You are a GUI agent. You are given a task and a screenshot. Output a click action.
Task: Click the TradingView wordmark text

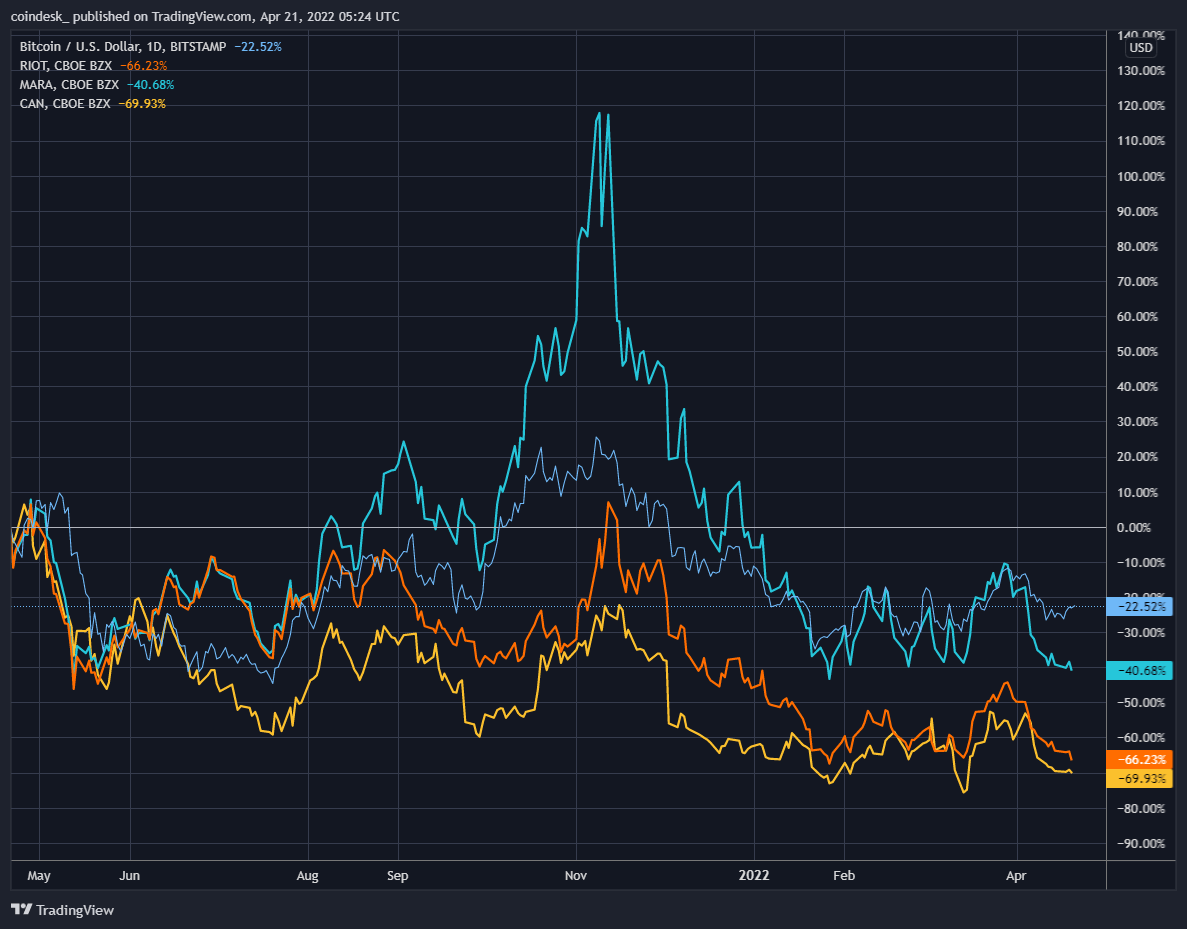click(x=75, y=910)
